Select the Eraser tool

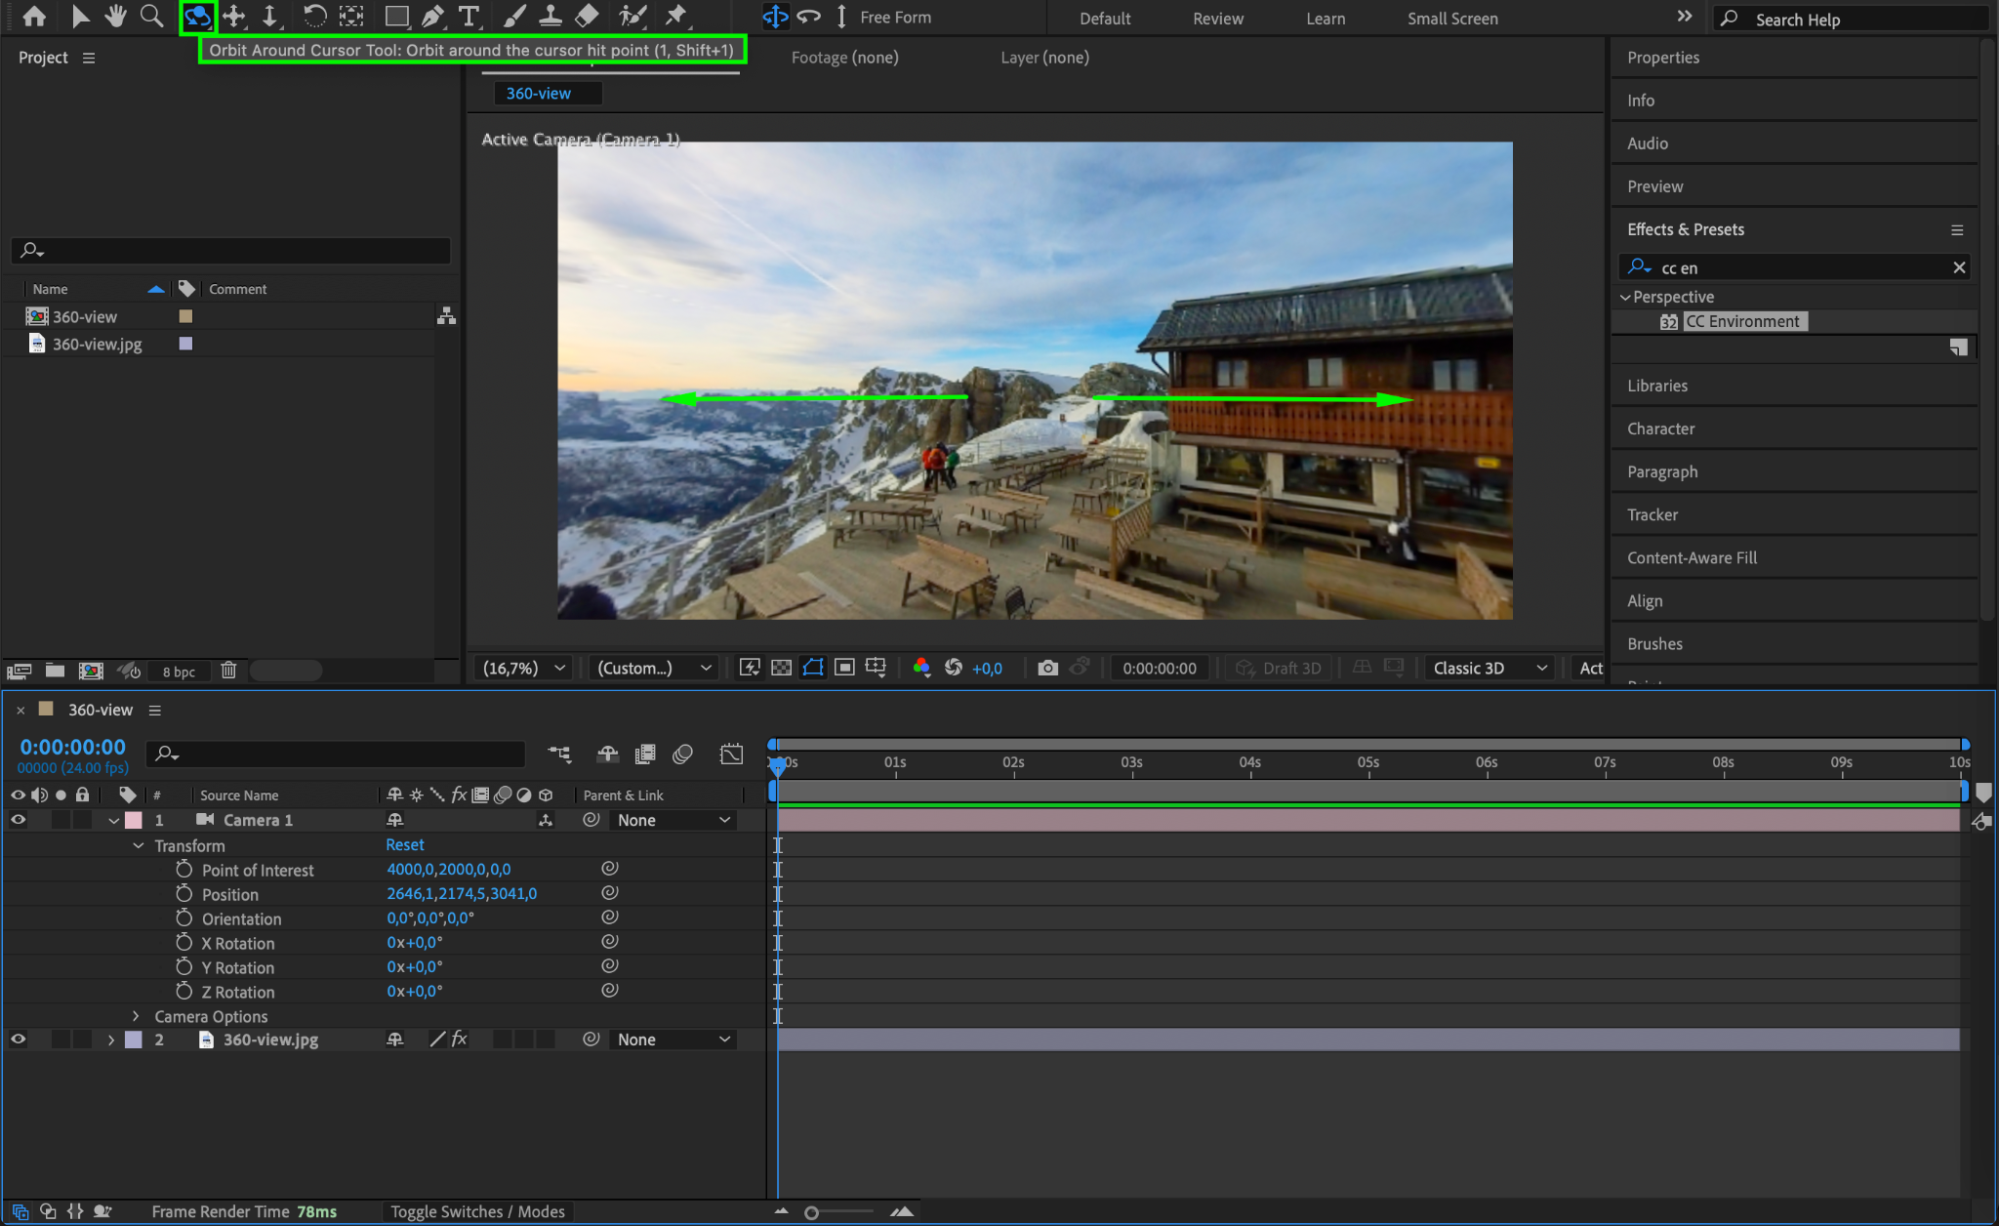(x=588, y=16)
